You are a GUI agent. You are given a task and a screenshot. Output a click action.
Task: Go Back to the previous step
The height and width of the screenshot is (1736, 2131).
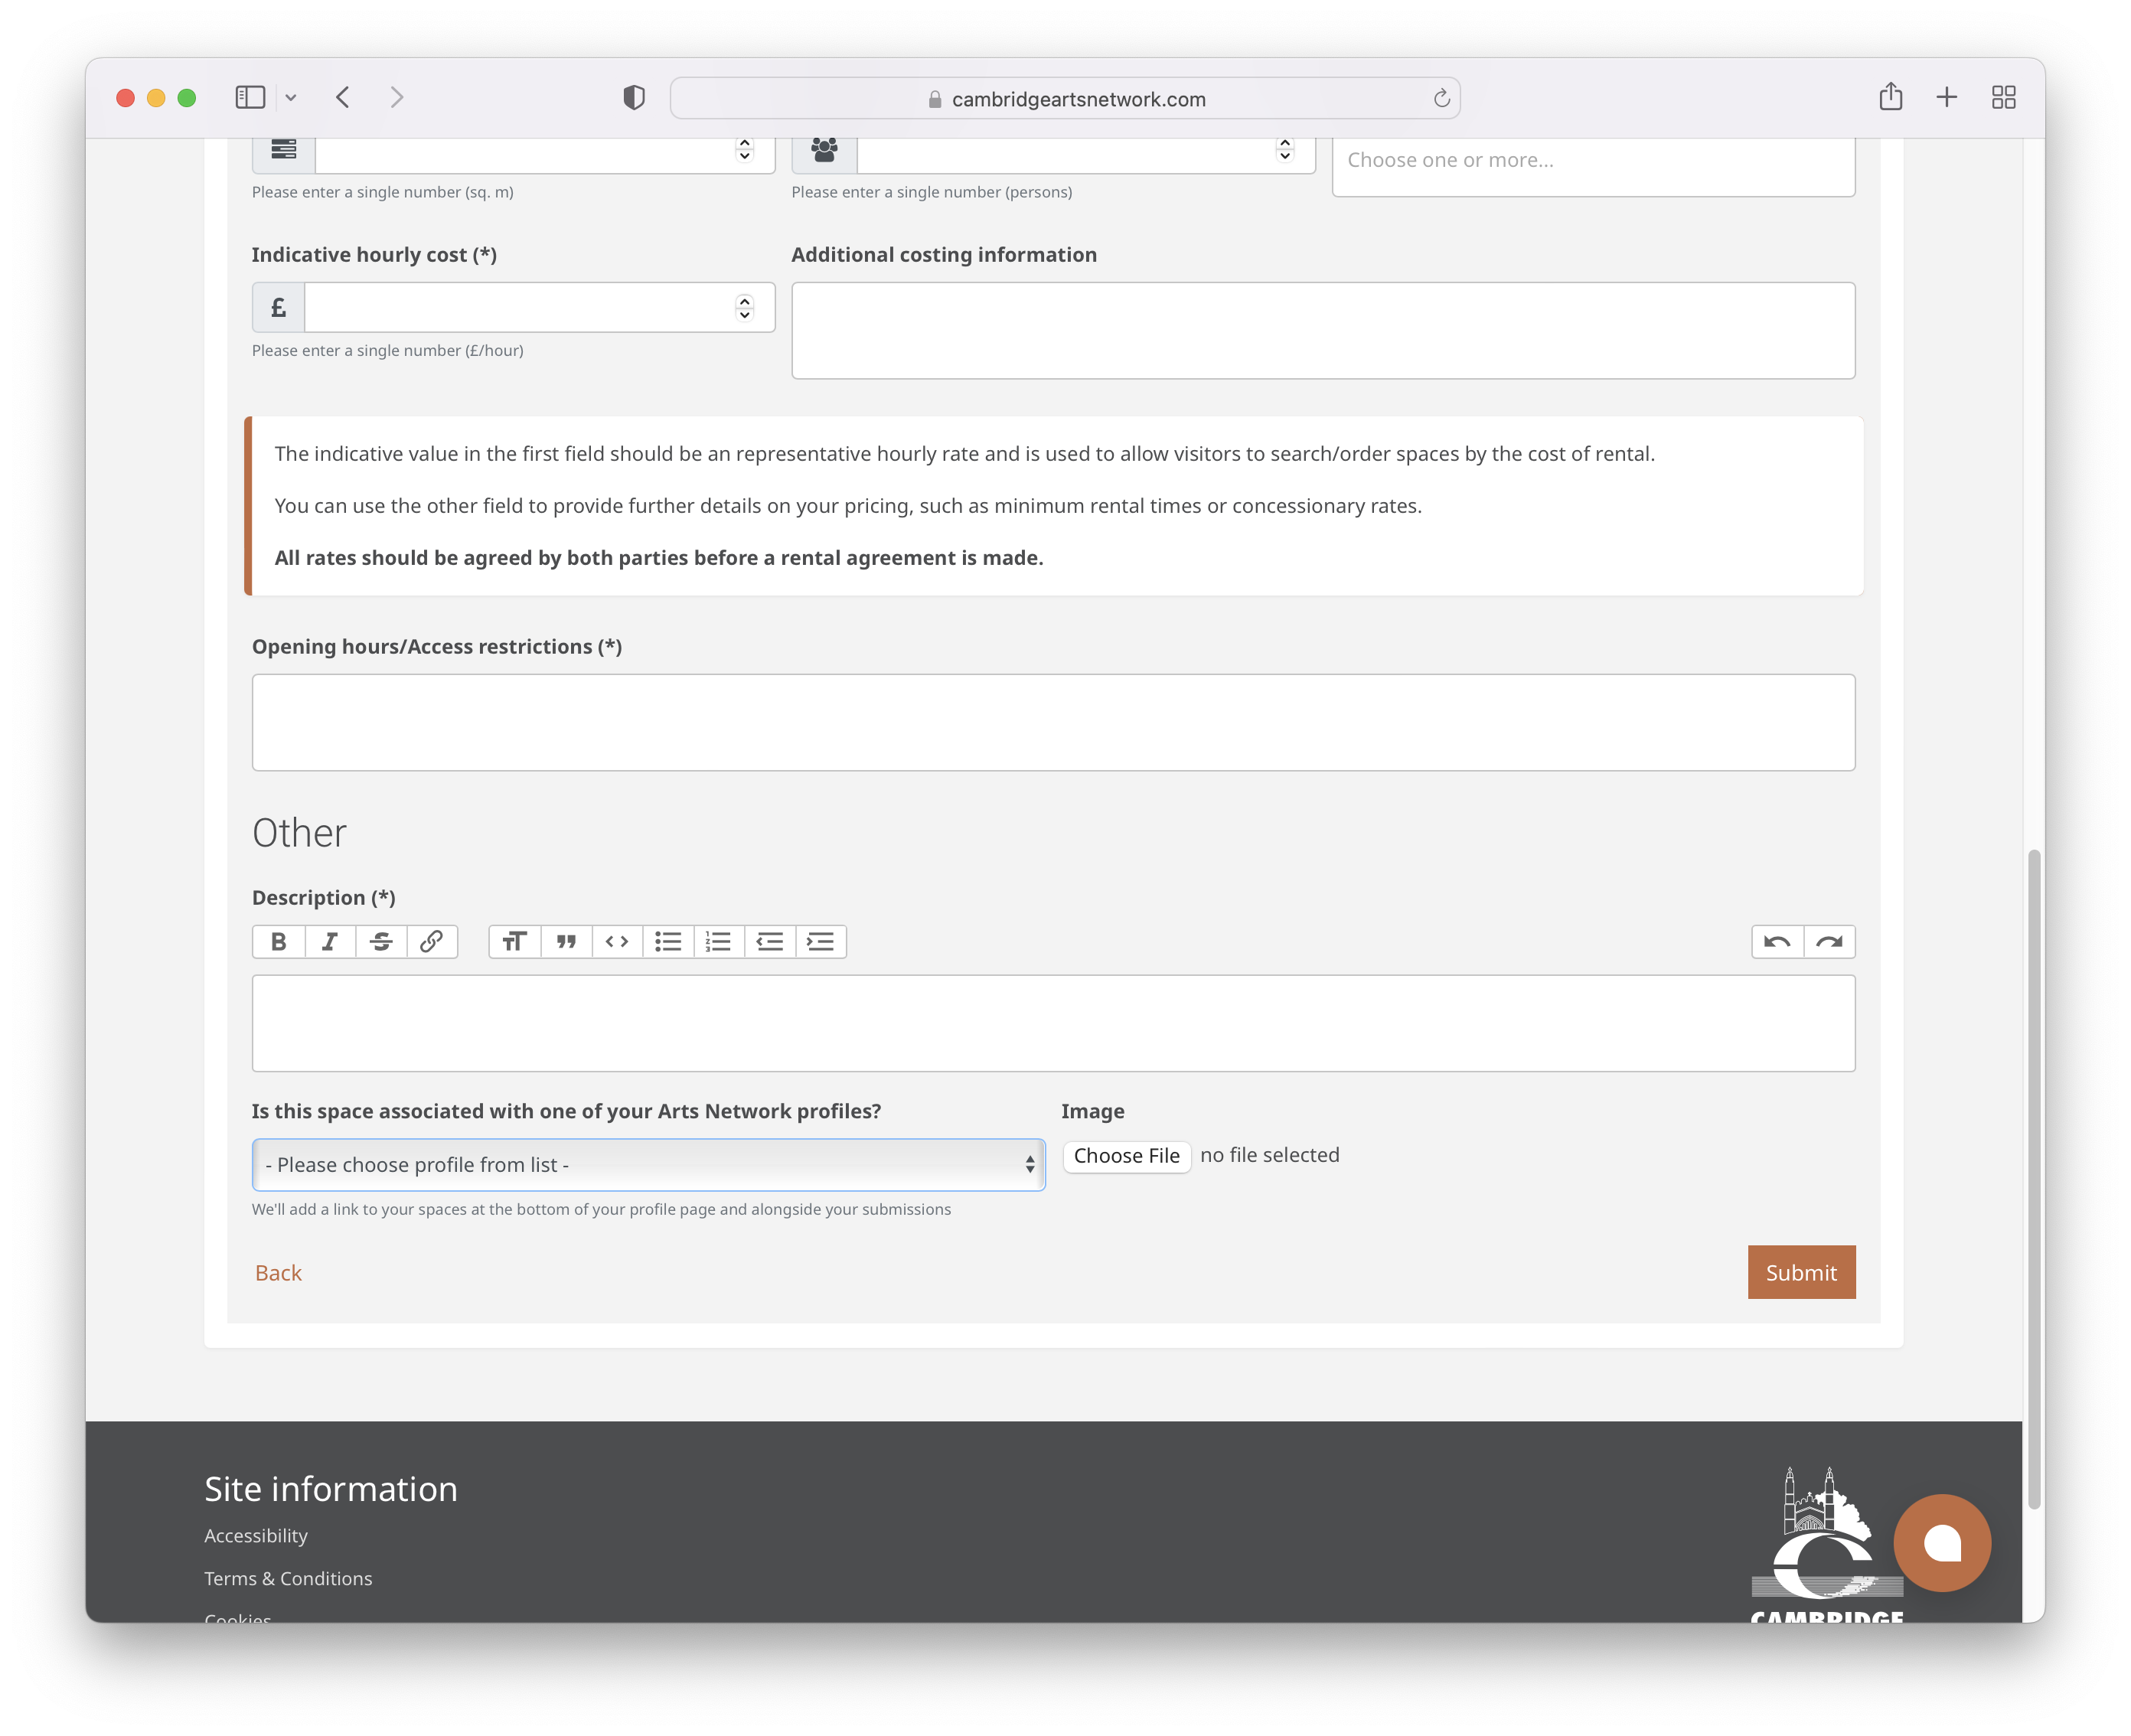278,1272
